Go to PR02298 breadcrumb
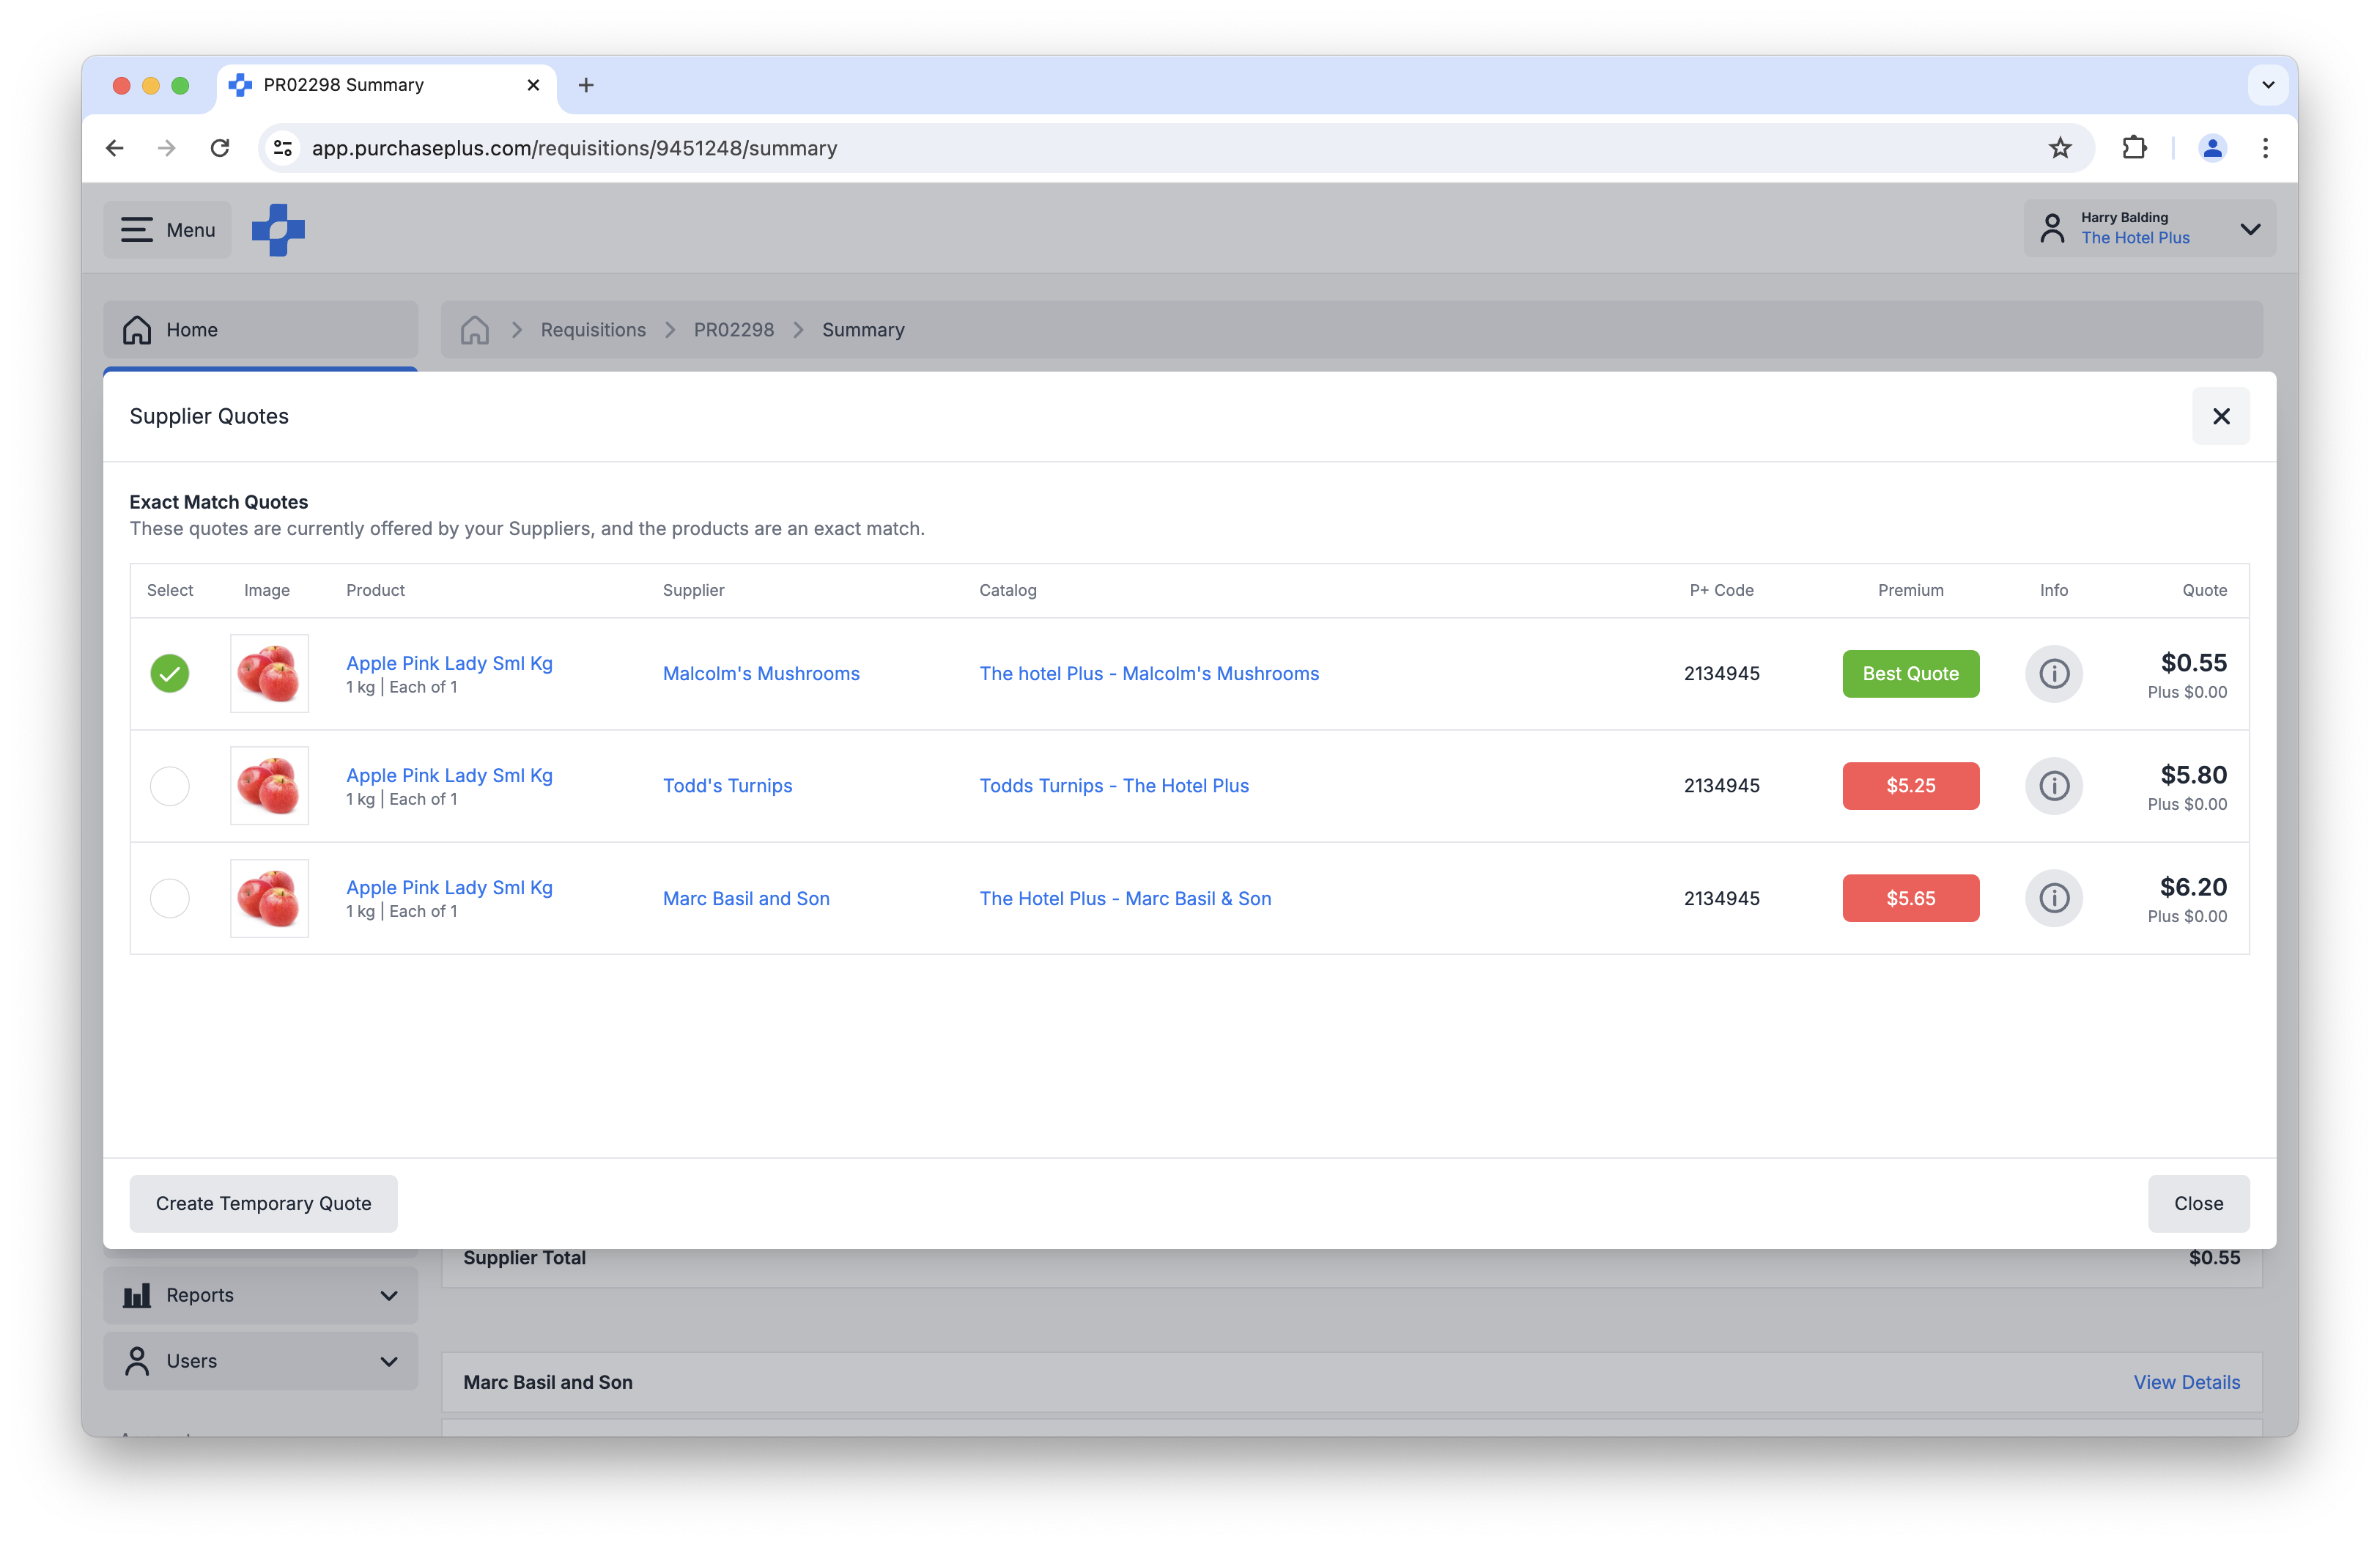The image size is (2380, 1545). (734, 330)
